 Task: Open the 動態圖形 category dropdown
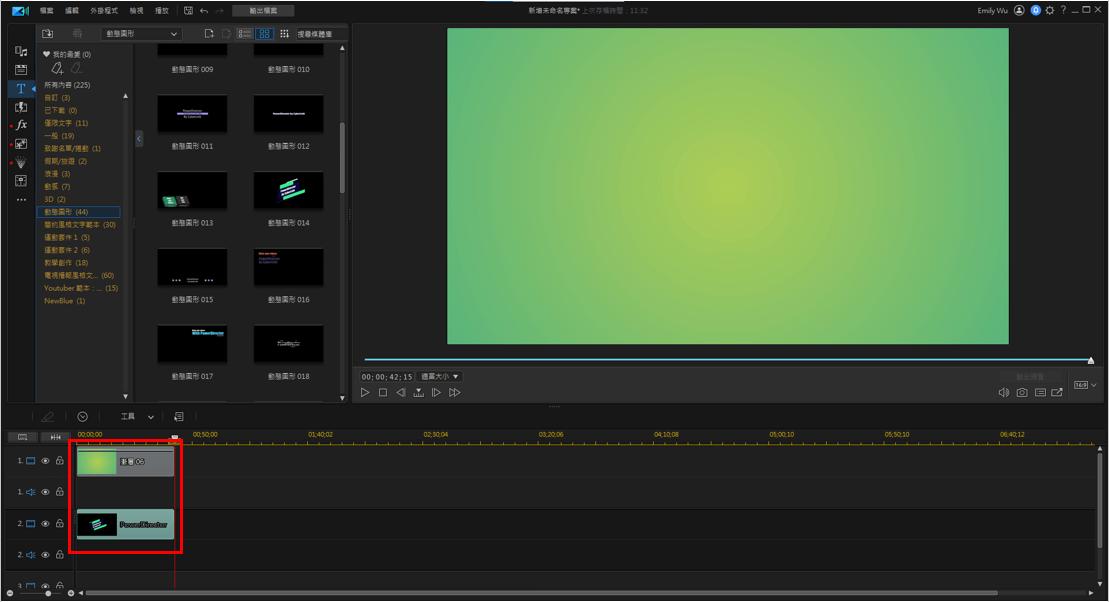[142, 33]
